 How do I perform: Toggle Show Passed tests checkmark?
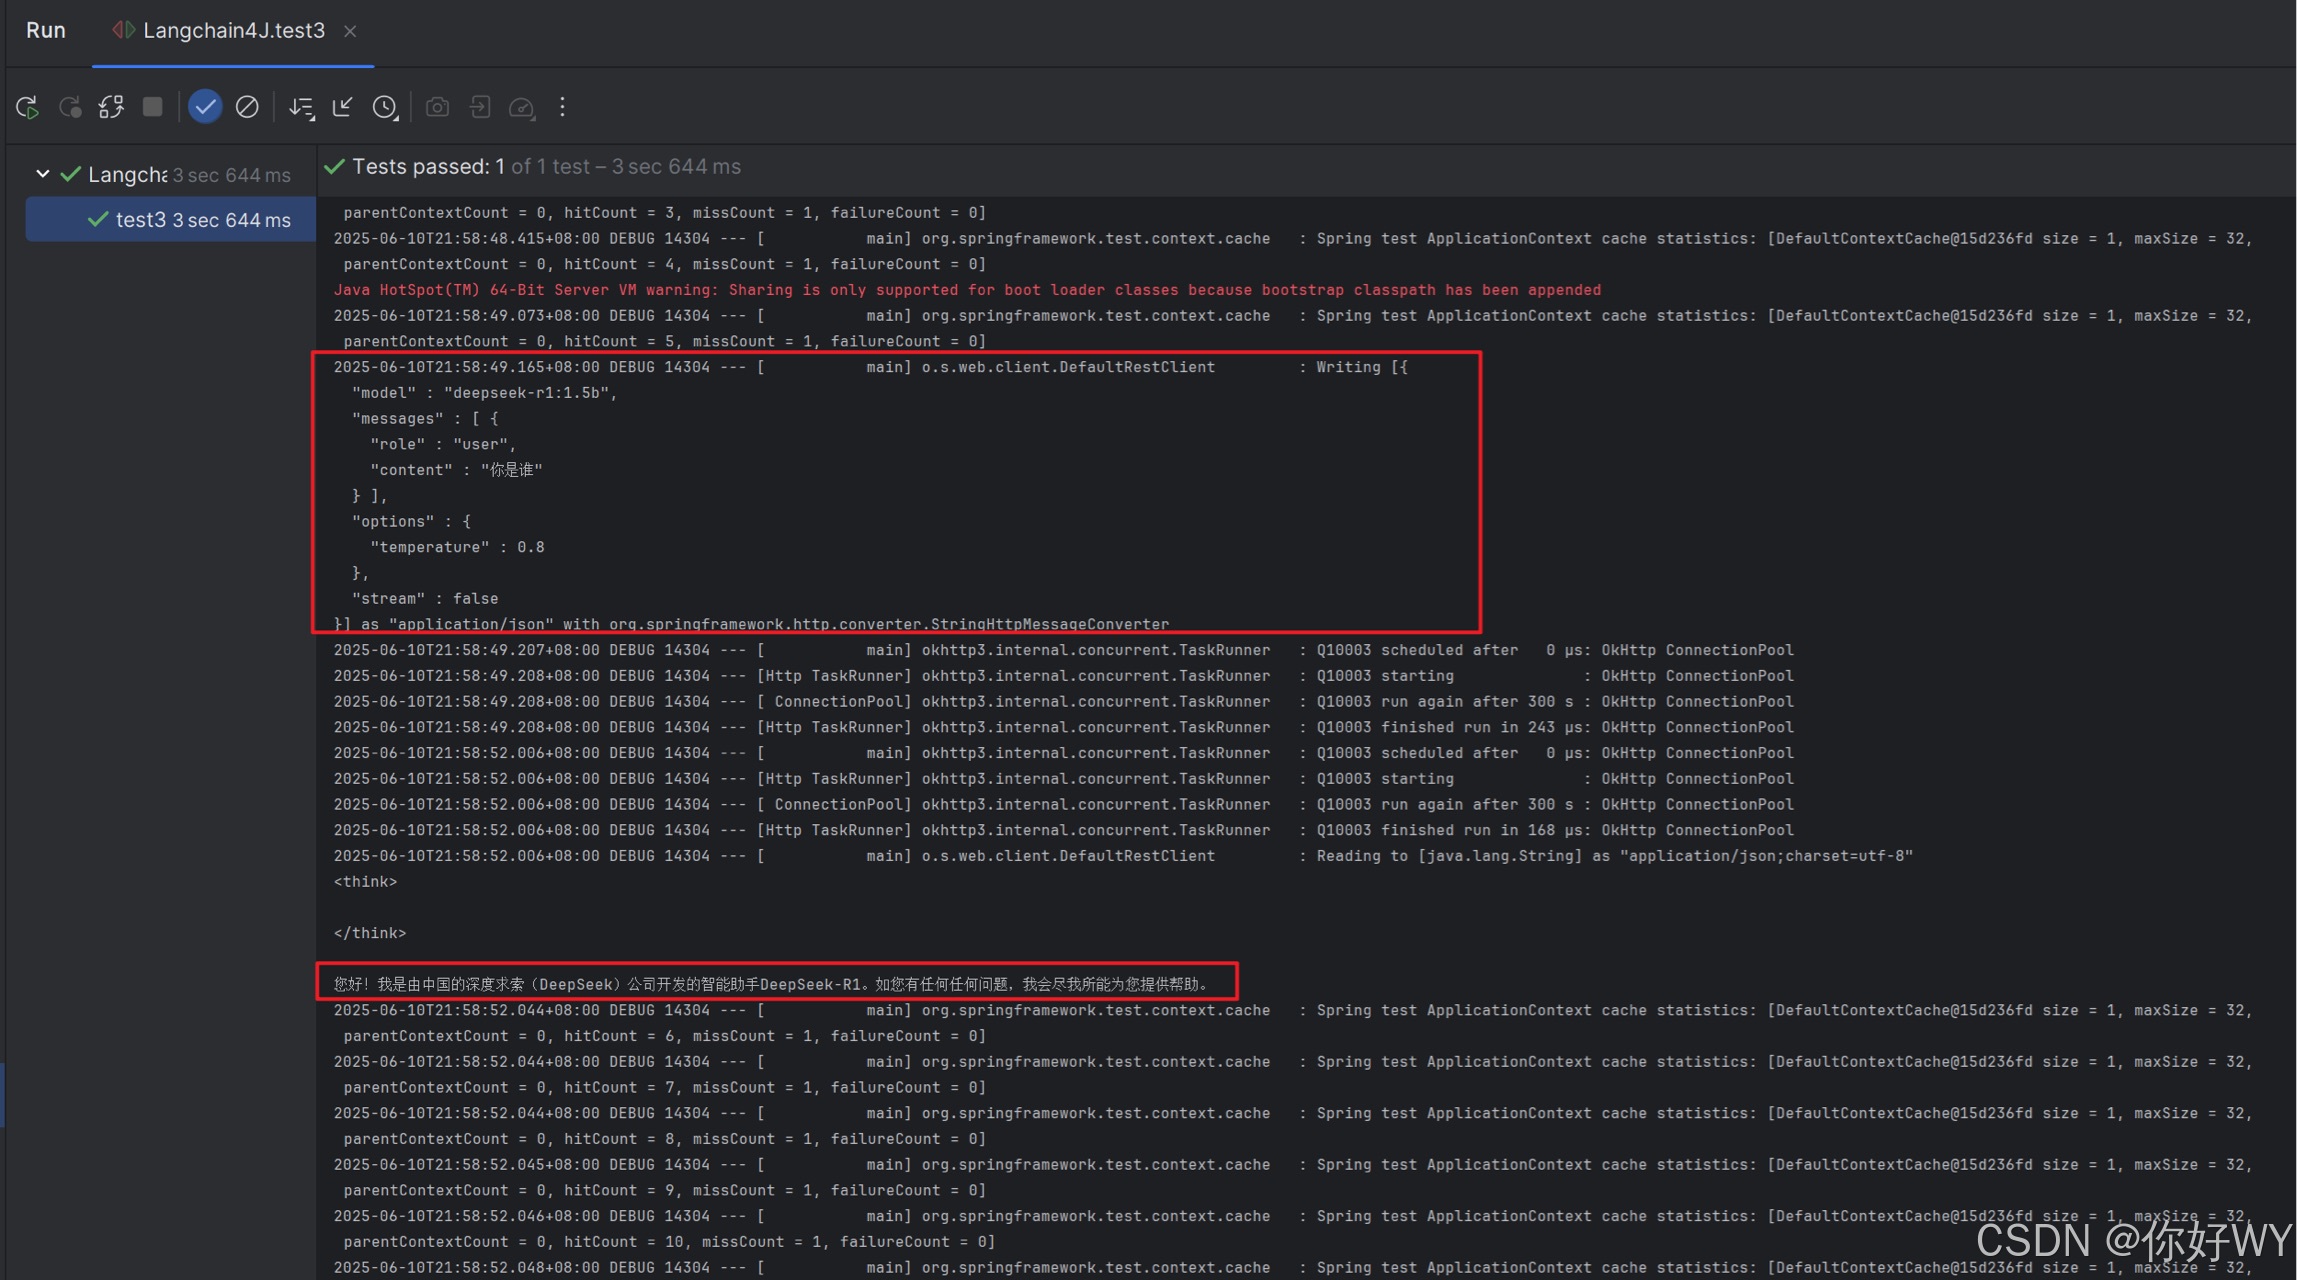coord(205,107)
